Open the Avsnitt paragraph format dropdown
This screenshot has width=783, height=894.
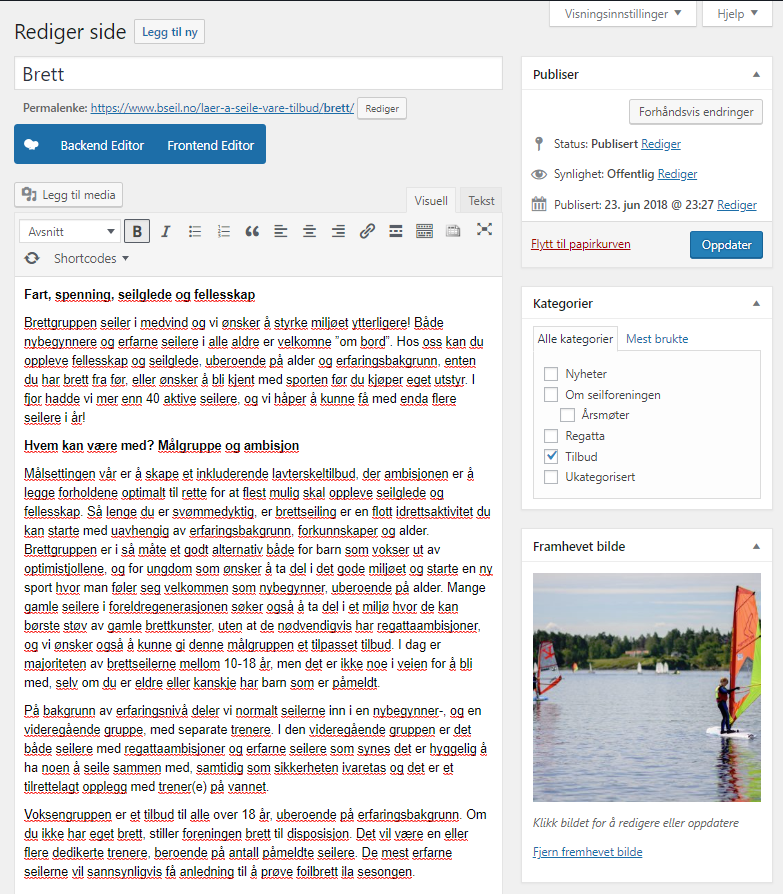tap(70, 231)
